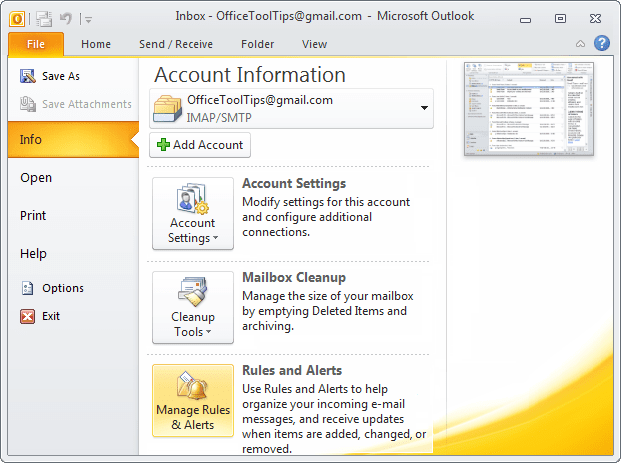Close the Outlook window
The width and height of the screenshot is (621, 463).
tap(595, 19)
